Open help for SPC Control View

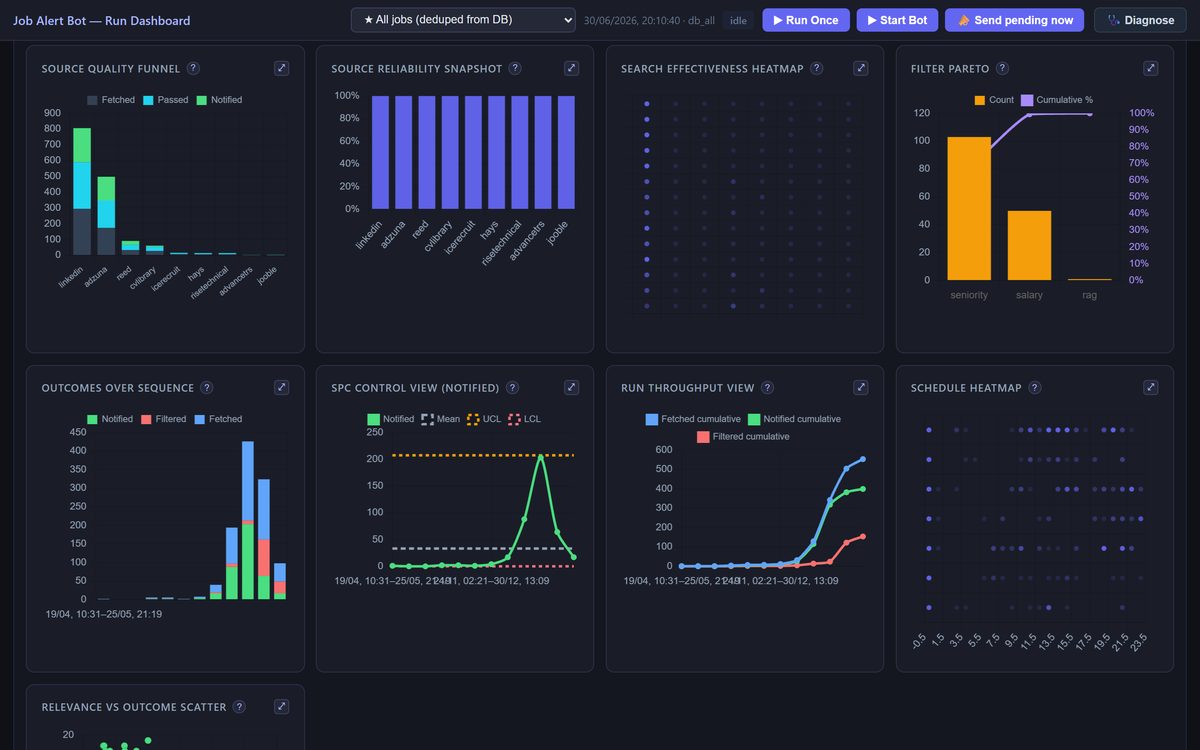pyautogui.click(x=513, y=388)
